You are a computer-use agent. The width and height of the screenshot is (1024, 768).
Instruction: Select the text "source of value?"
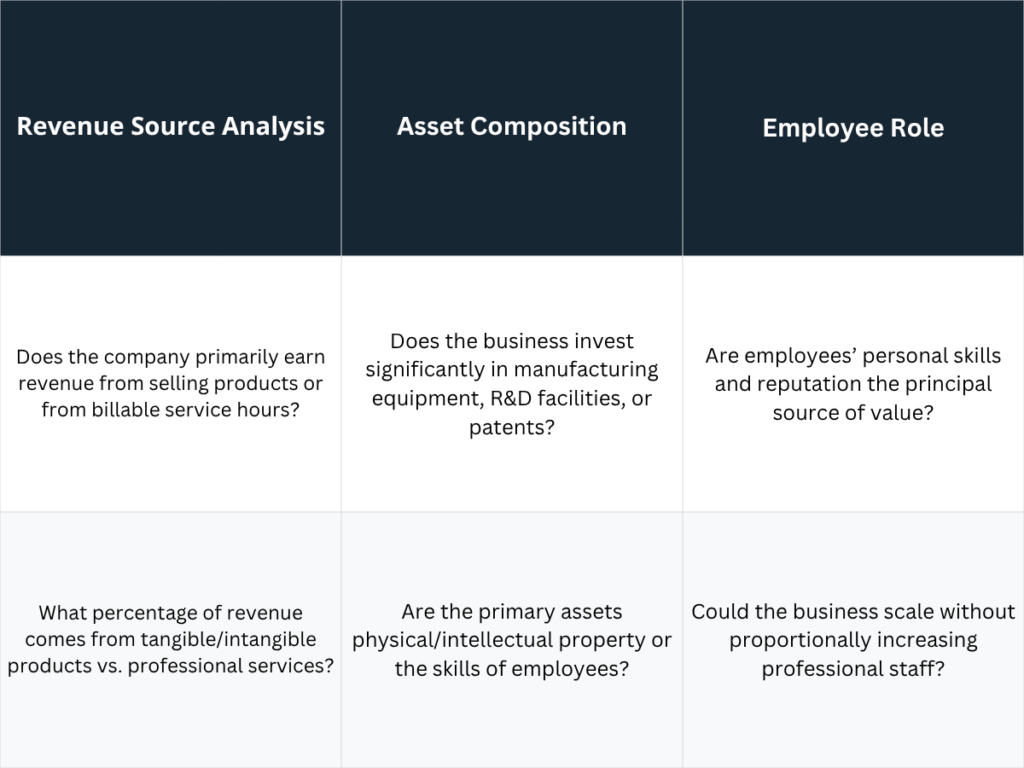[853, 412]
